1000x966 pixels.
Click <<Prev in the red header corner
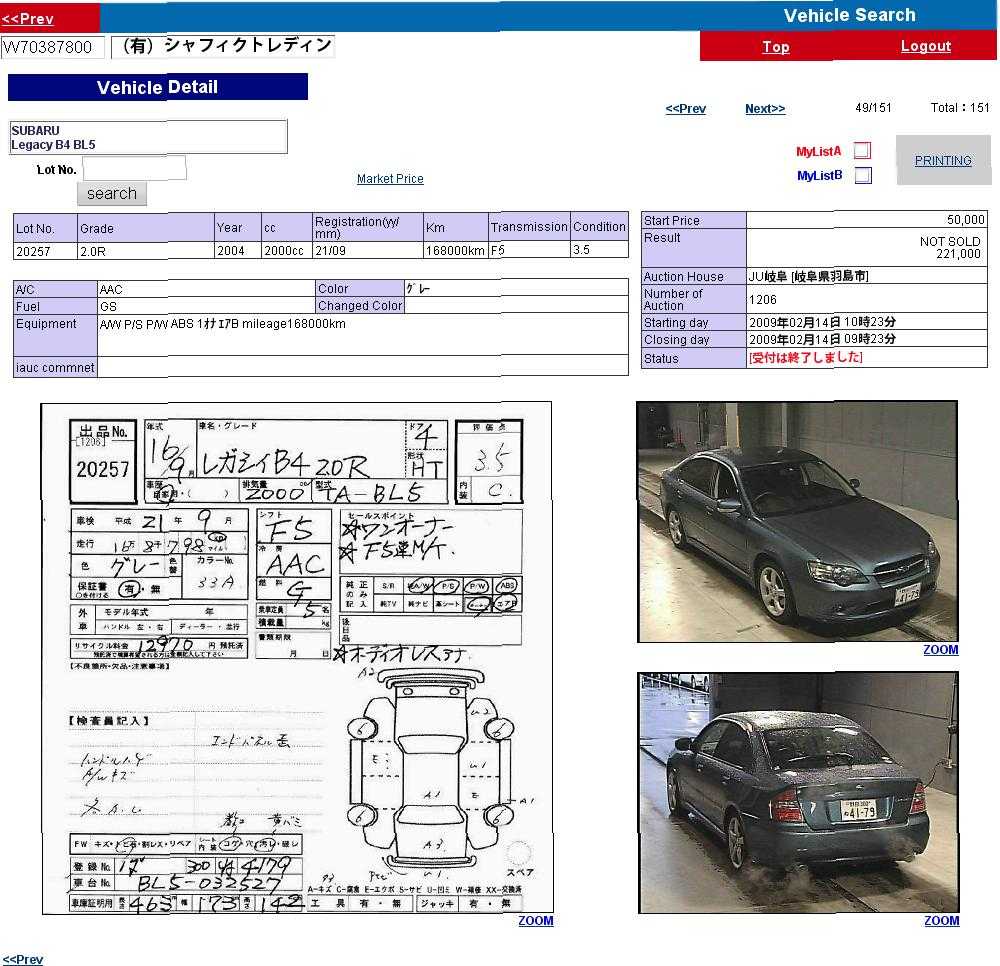click(27, 19)
